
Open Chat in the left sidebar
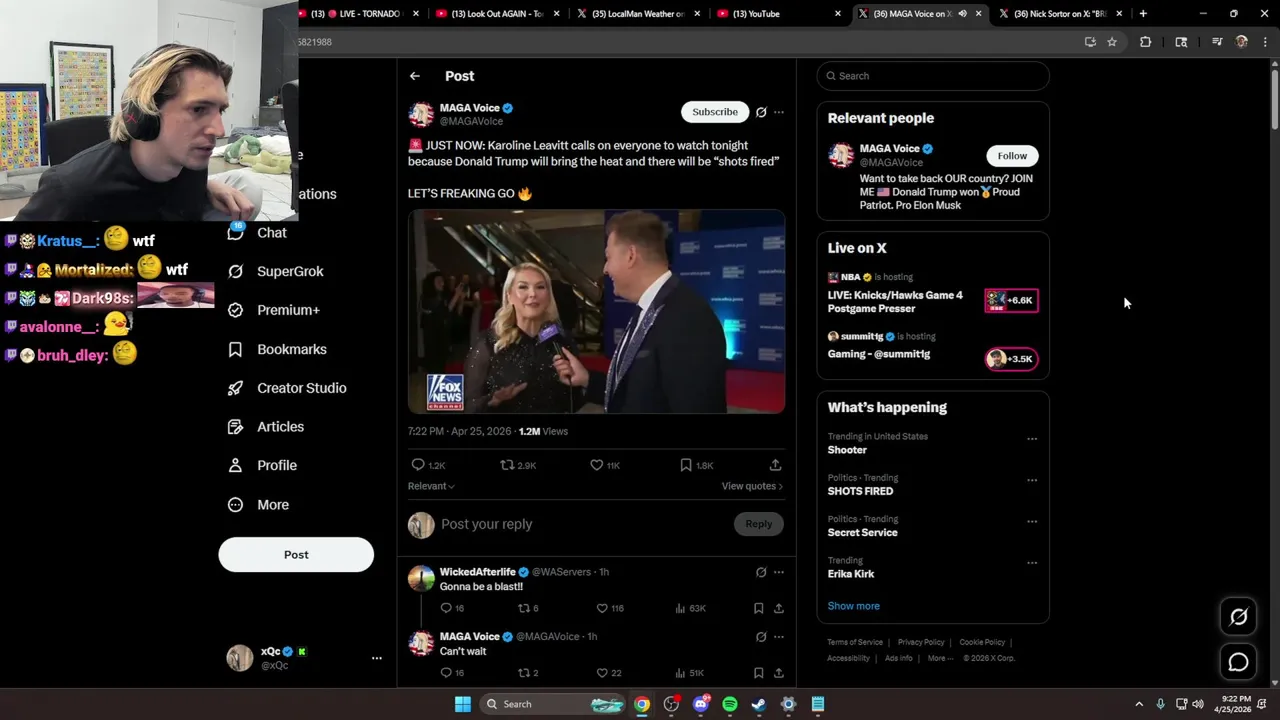(258, 233)
